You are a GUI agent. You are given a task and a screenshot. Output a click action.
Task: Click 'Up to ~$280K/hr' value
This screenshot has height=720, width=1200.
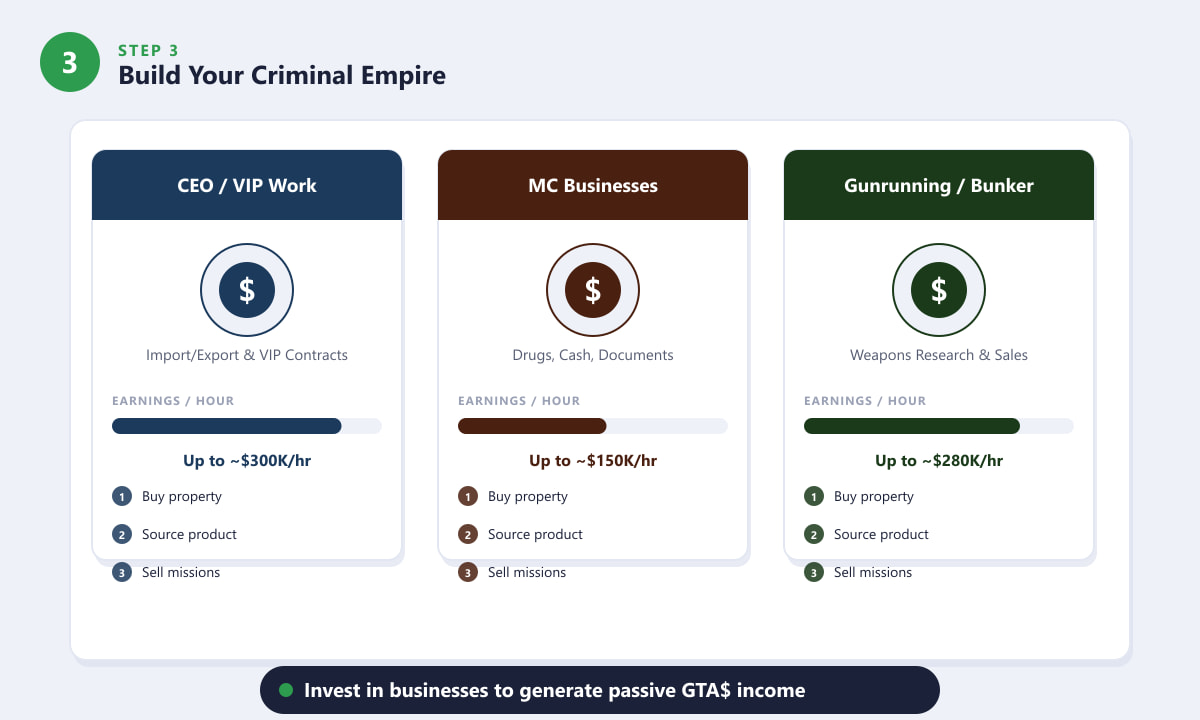click(939, 461)
